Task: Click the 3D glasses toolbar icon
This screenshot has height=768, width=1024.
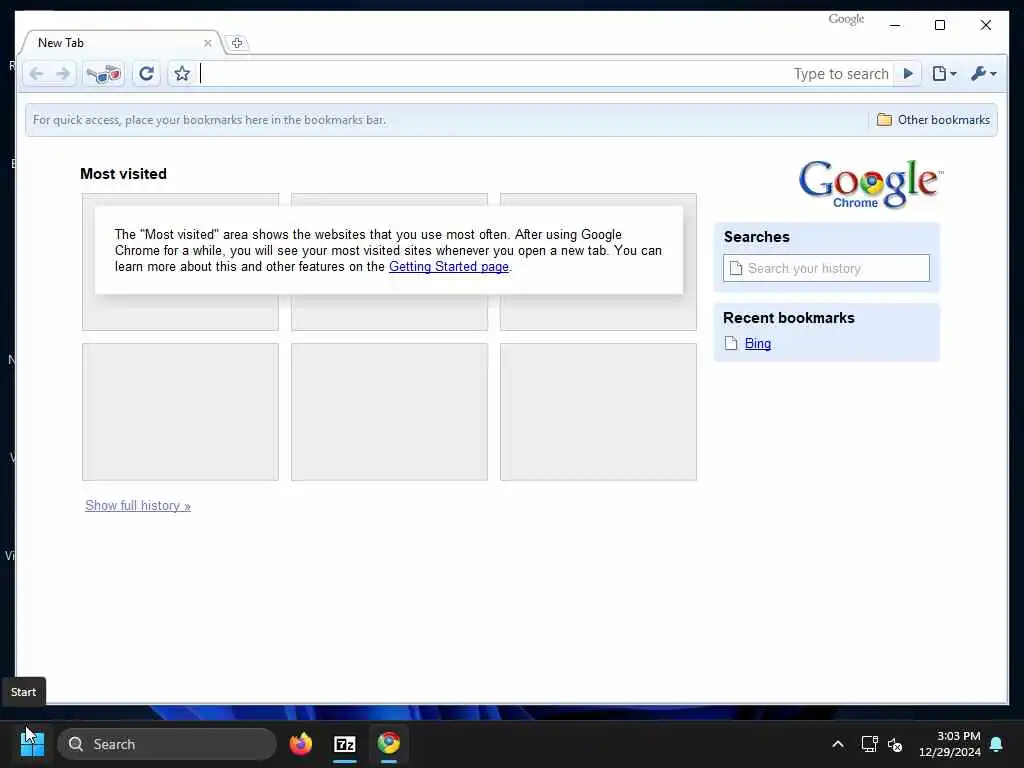Action: [x=104, y=74]
